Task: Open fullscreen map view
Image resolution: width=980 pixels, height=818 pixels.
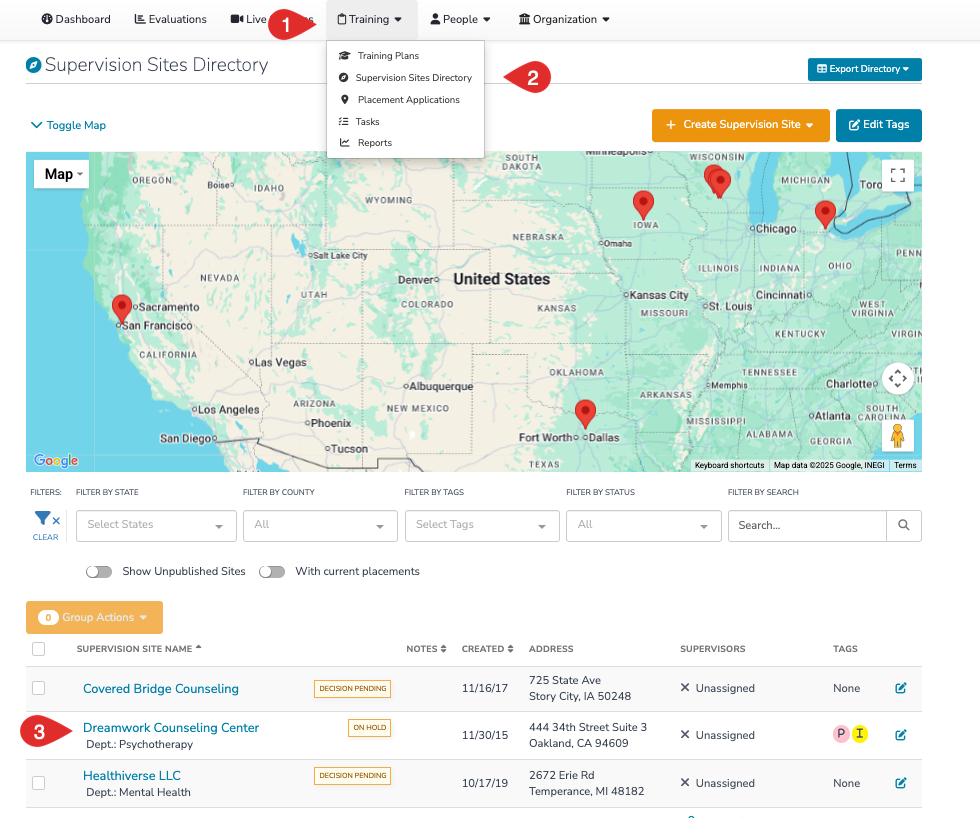Action: [898, 175]
